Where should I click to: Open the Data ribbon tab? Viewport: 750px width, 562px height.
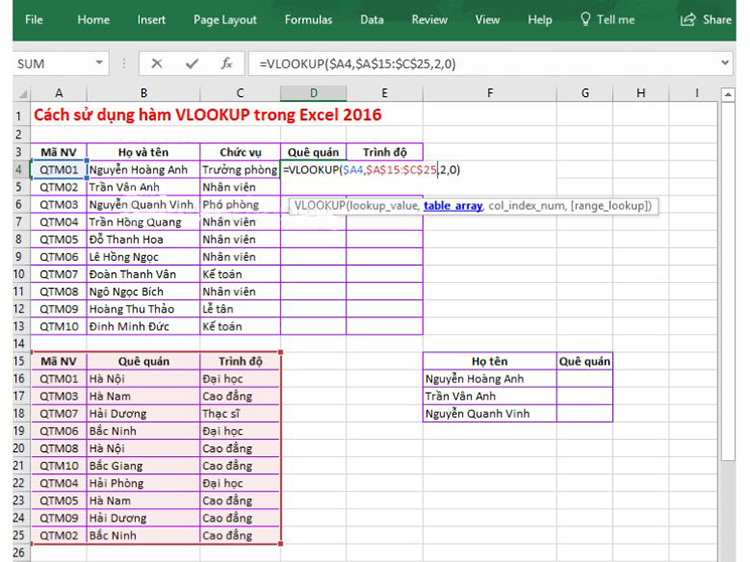[x=372, y=20]
